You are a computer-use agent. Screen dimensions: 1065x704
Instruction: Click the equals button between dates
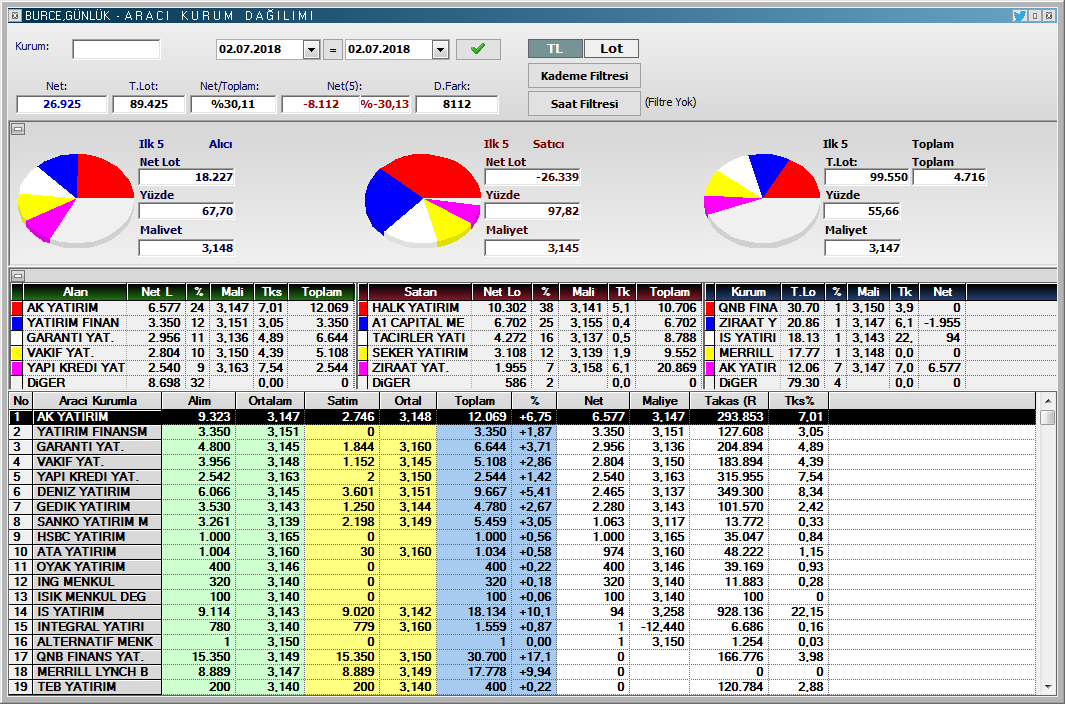pyautogui.click(x=332, y=49)
